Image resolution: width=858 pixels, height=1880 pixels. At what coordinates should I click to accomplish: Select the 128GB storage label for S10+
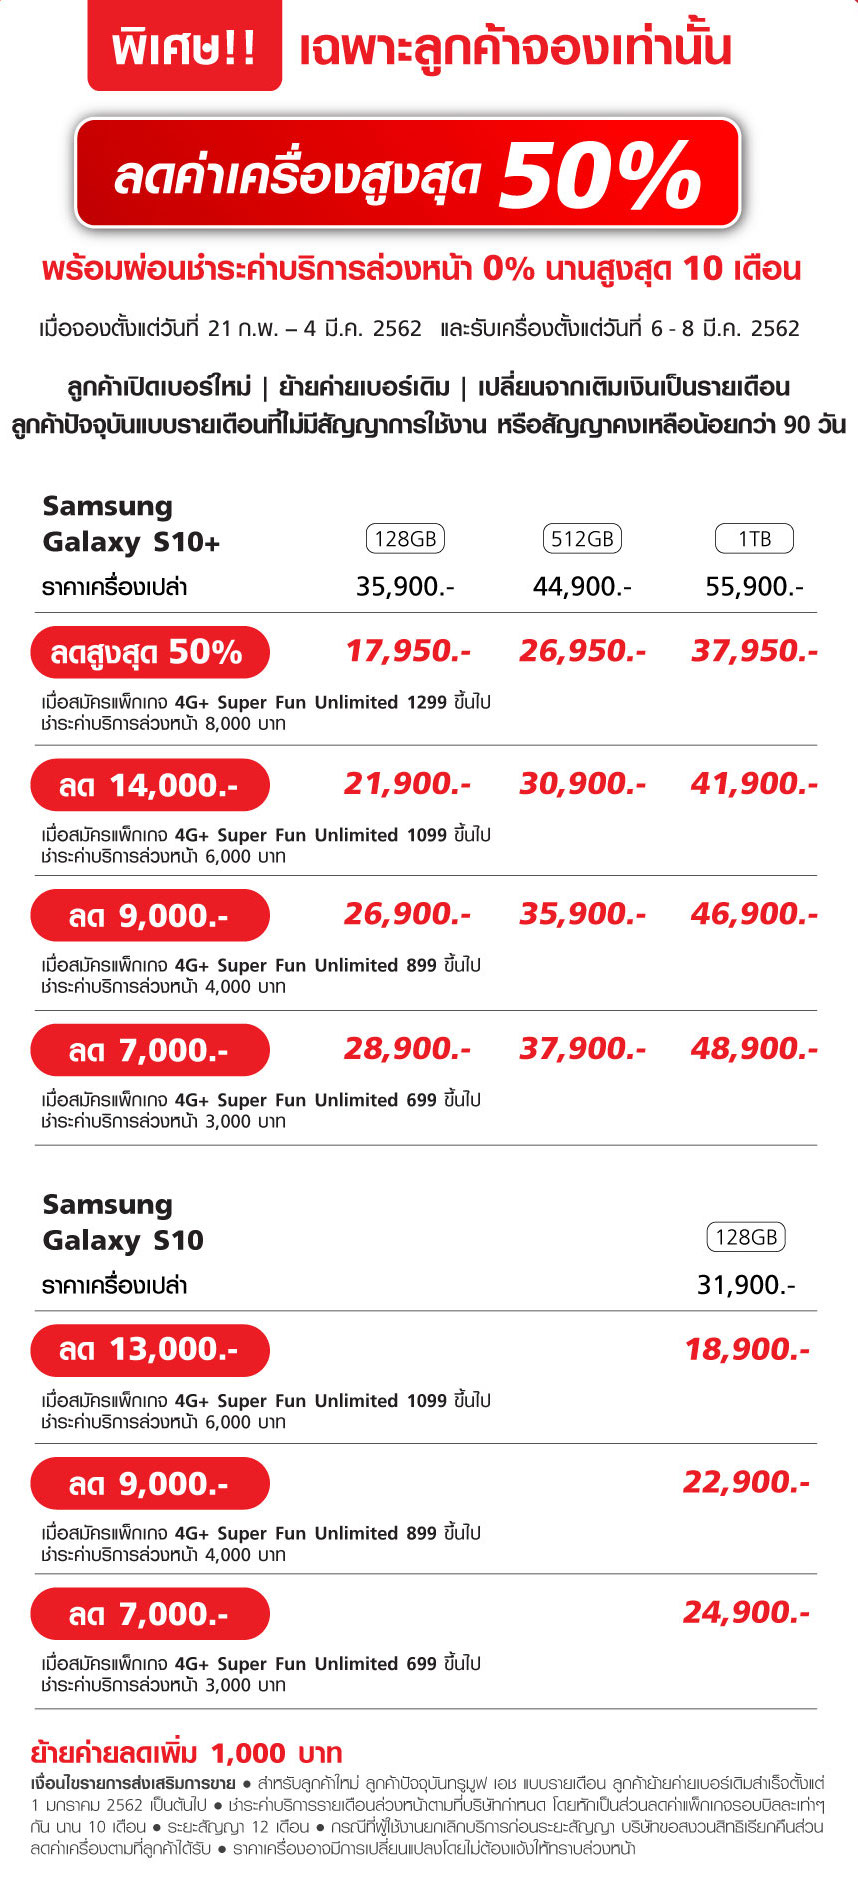pos(405,539)
